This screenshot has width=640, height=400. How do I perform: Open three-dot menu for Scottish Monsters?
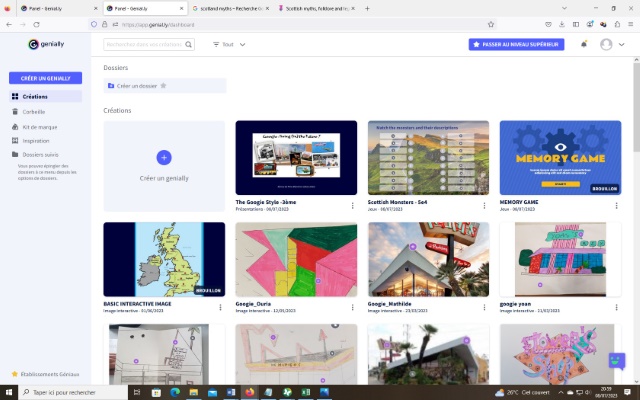[x=486, y=206]
